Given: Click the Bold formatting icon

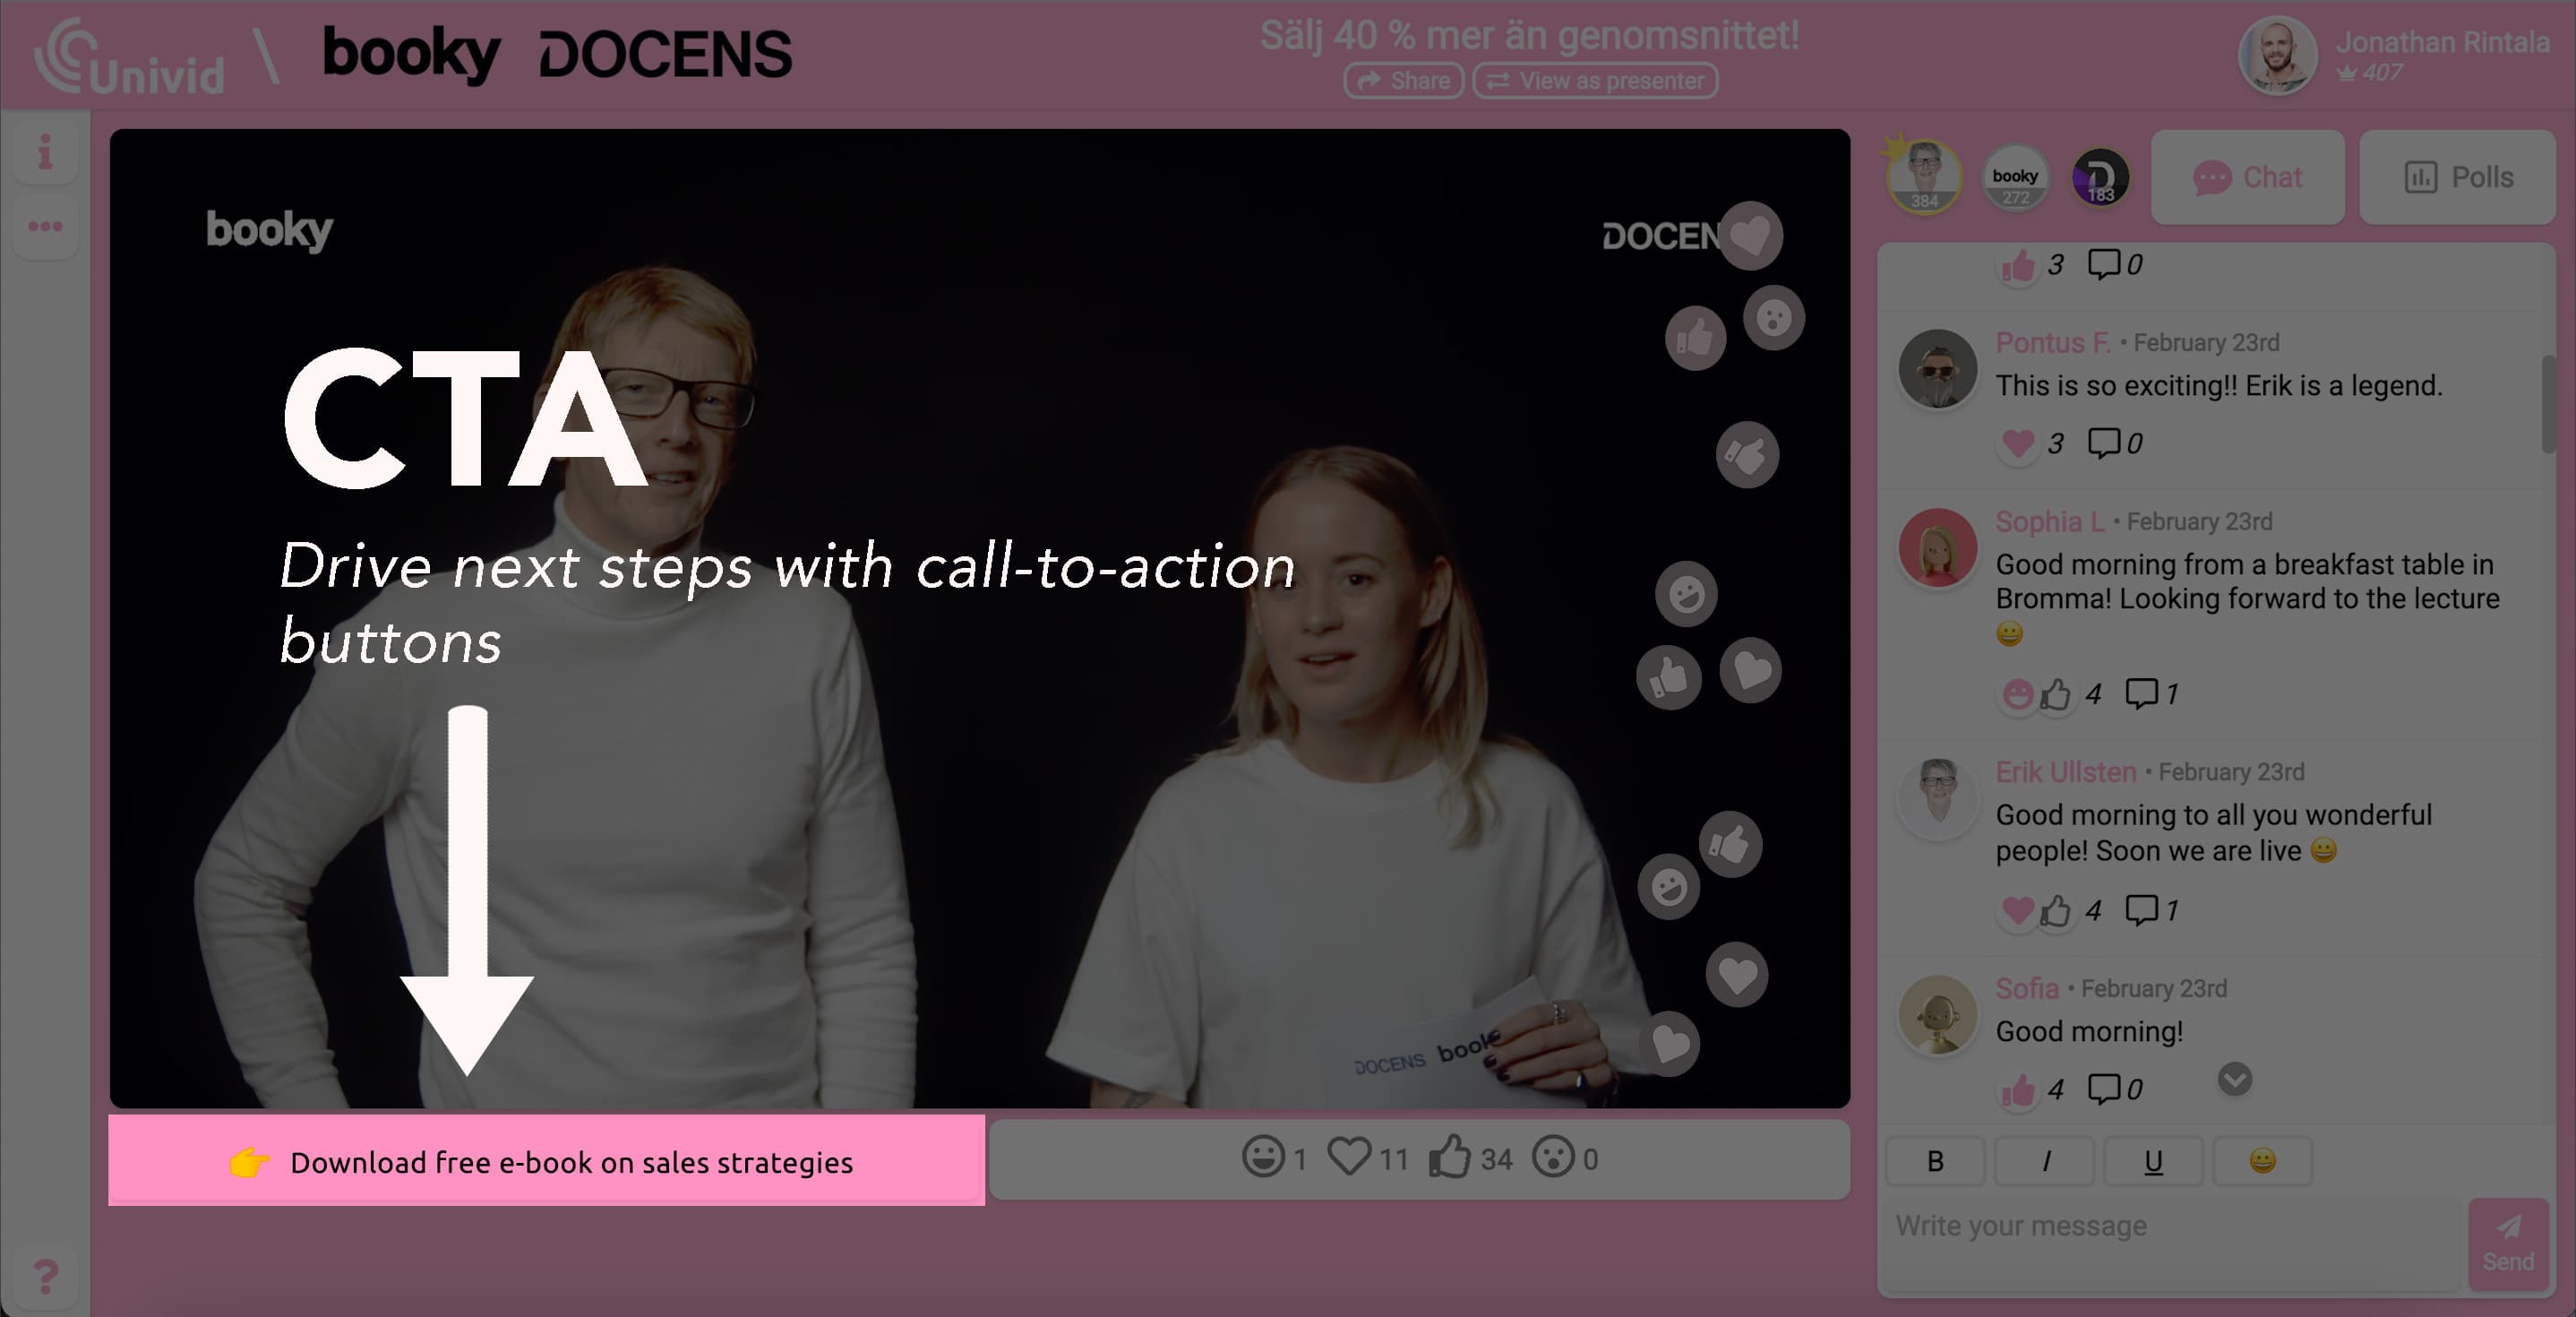Looking at the screenshot, I should point(1936,1161).
